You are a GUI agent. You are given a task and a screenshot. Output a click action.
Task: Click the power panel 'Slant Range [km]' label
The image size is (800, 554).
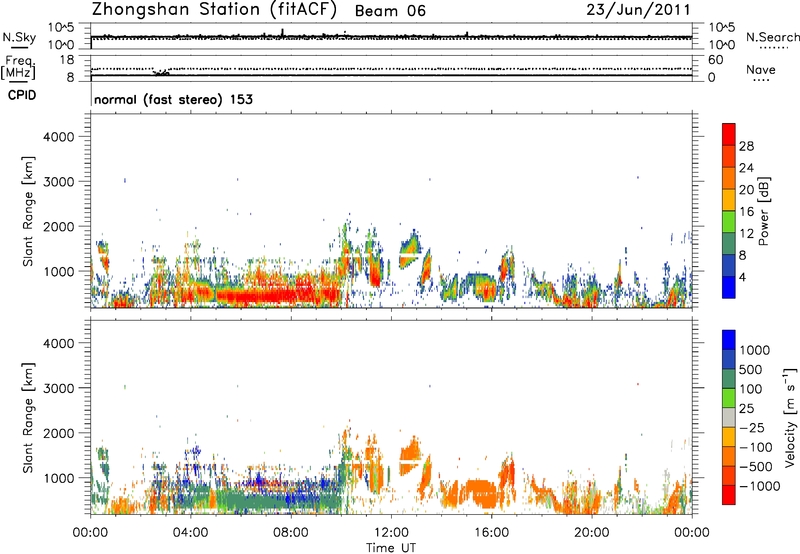coord(28,211)
